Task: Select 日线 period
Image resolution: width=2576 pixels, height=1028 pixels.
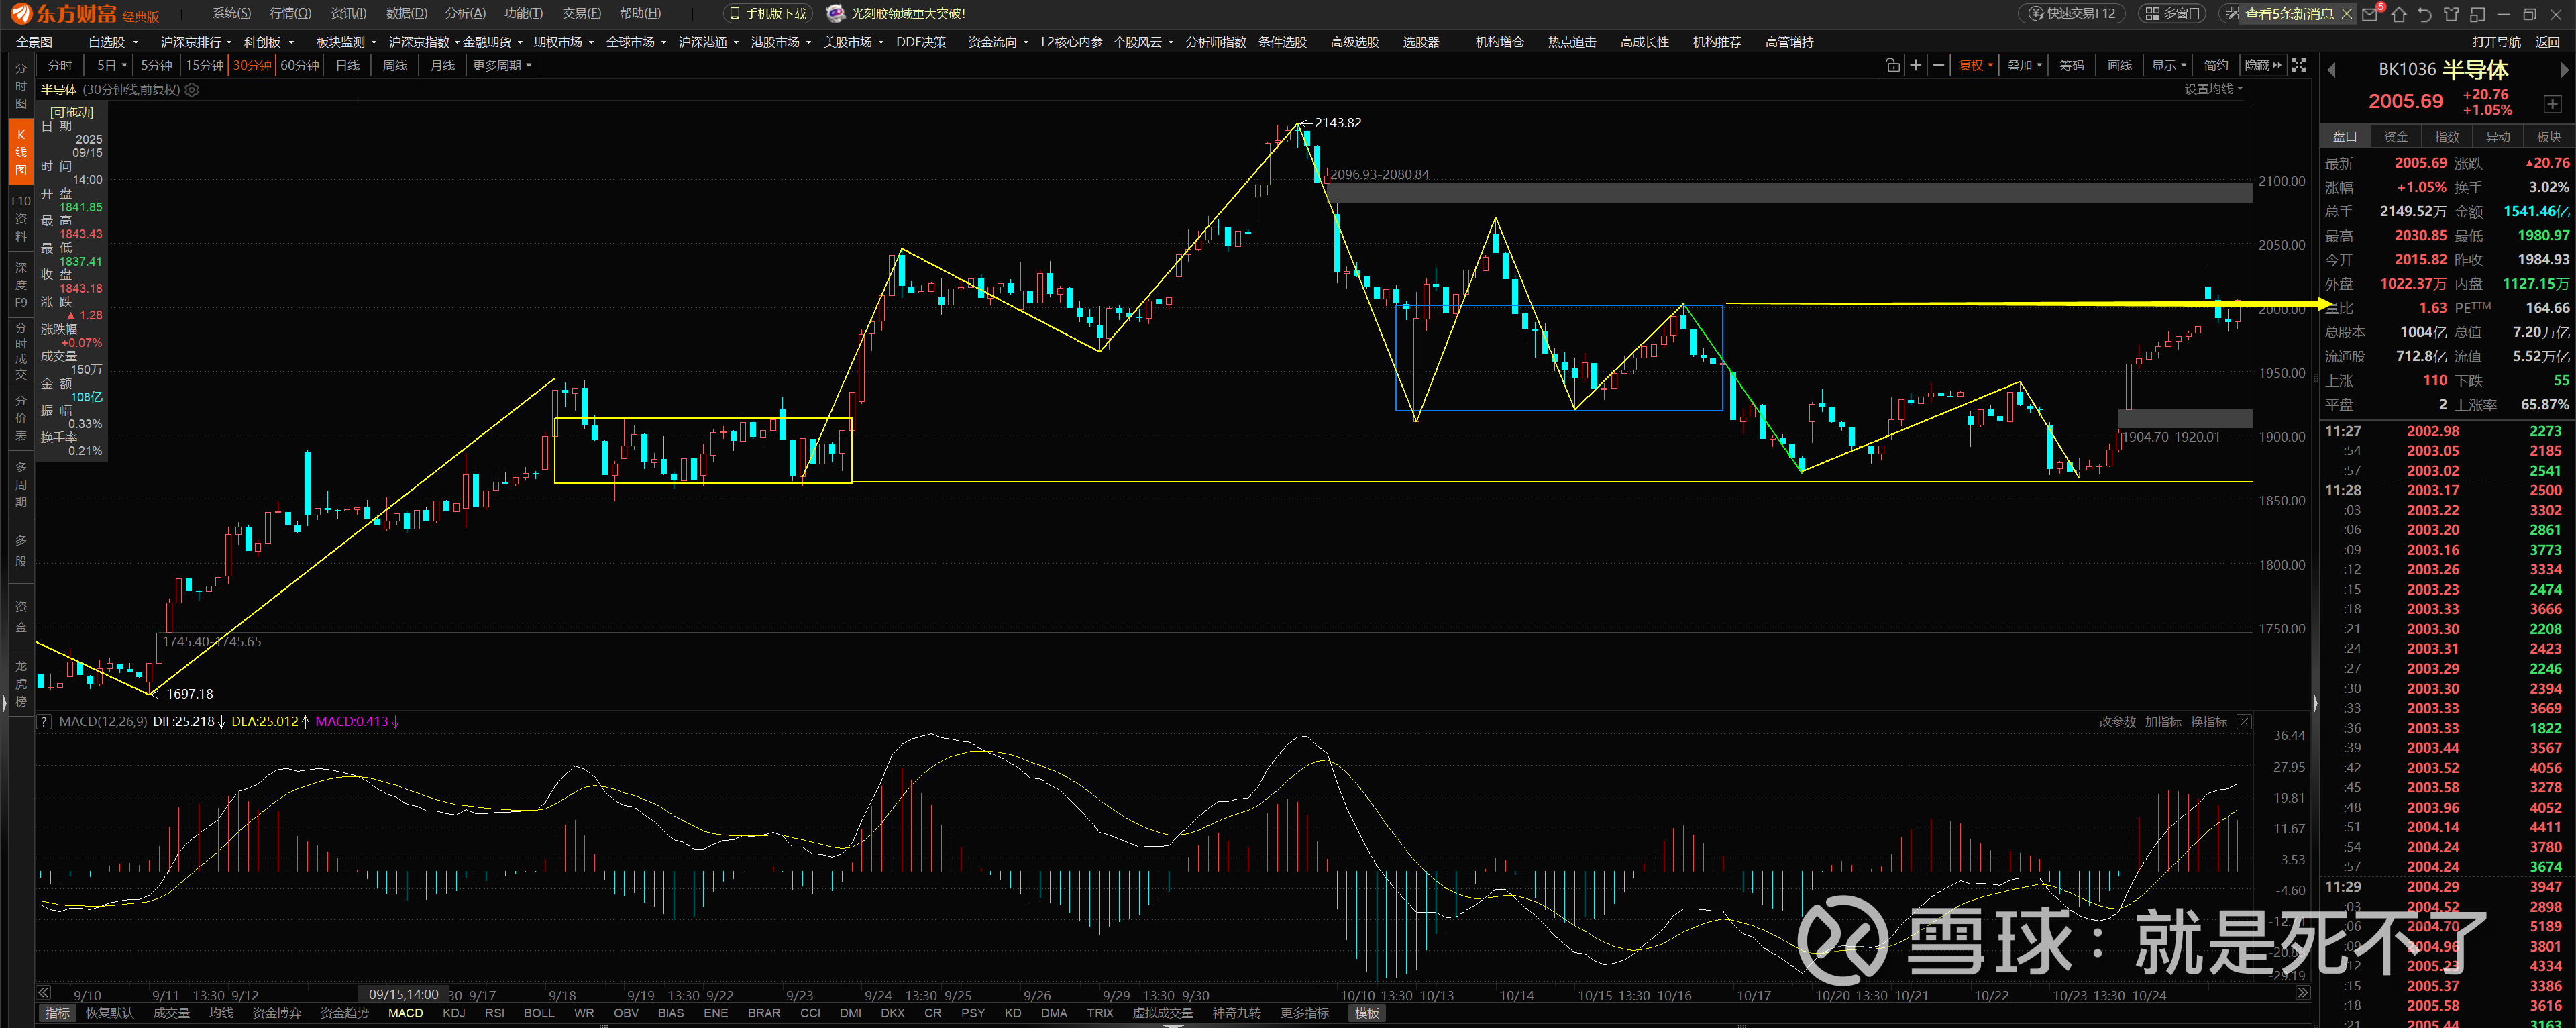Action: (347, 65)
